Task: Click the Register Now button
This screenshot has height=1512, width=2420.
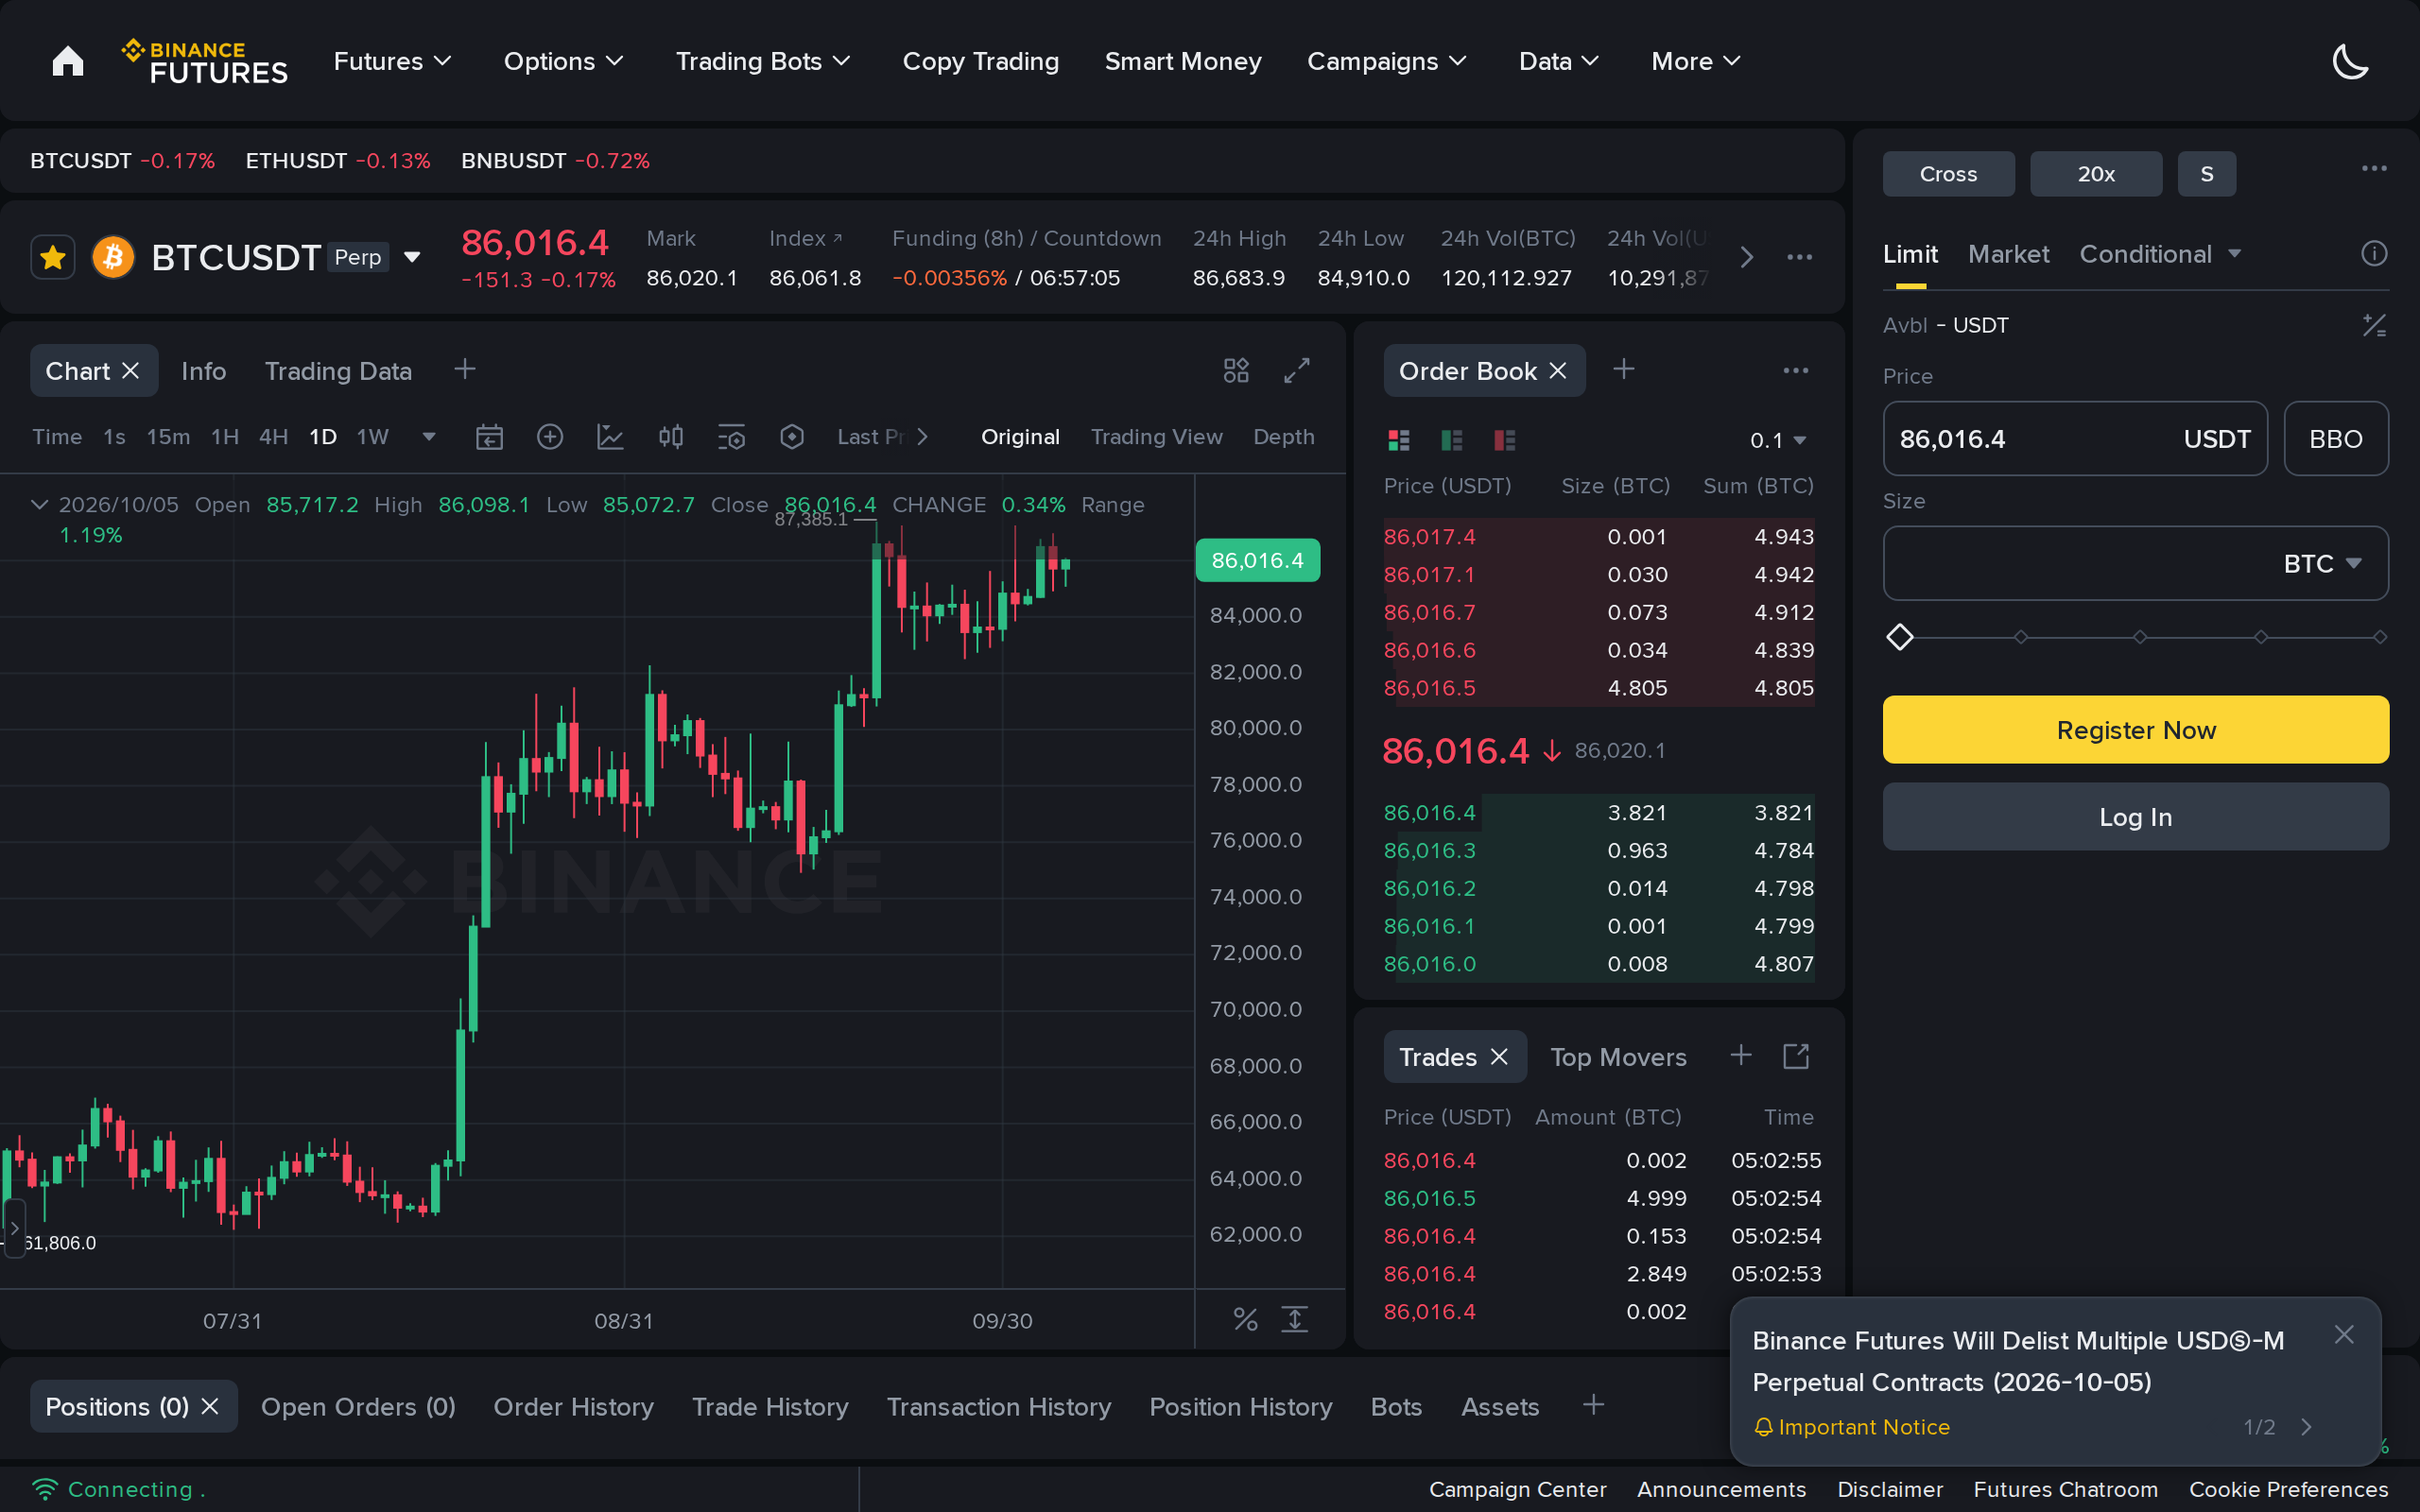Action: click(2135, 730)
